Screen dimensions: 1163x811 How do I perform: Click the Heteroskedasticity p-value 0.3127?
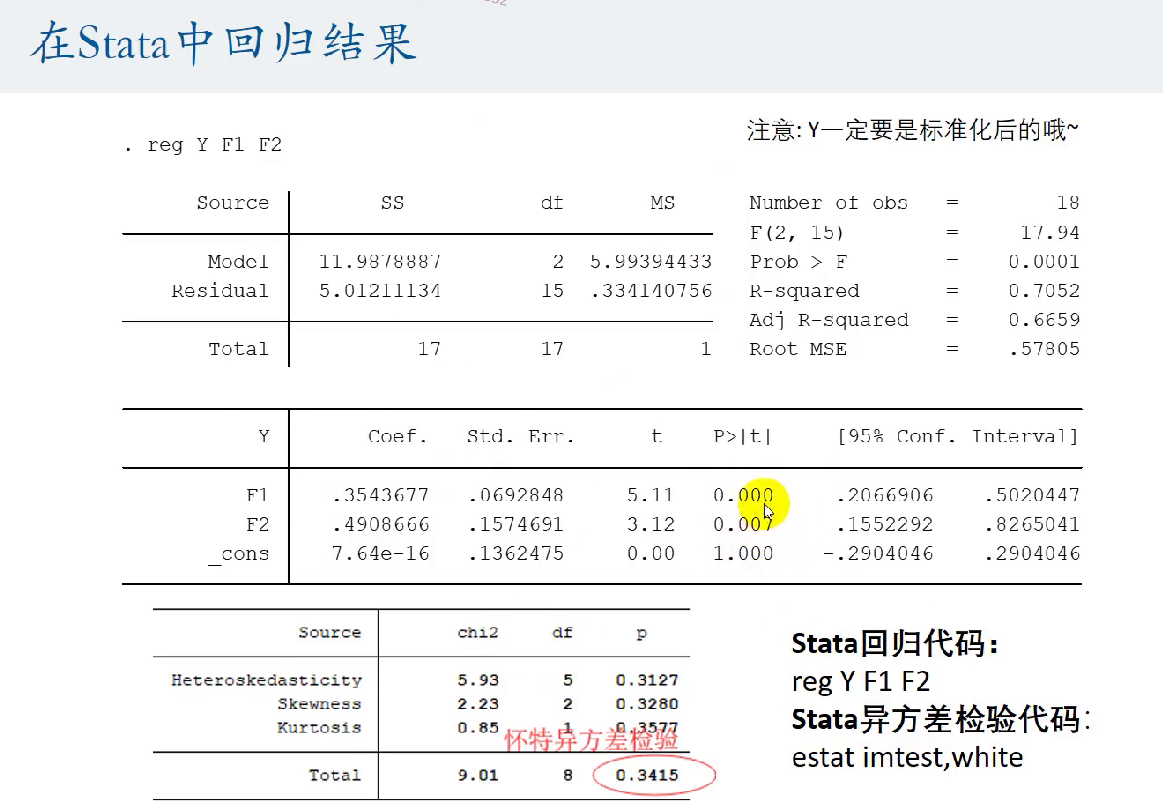tap(647, 680)
